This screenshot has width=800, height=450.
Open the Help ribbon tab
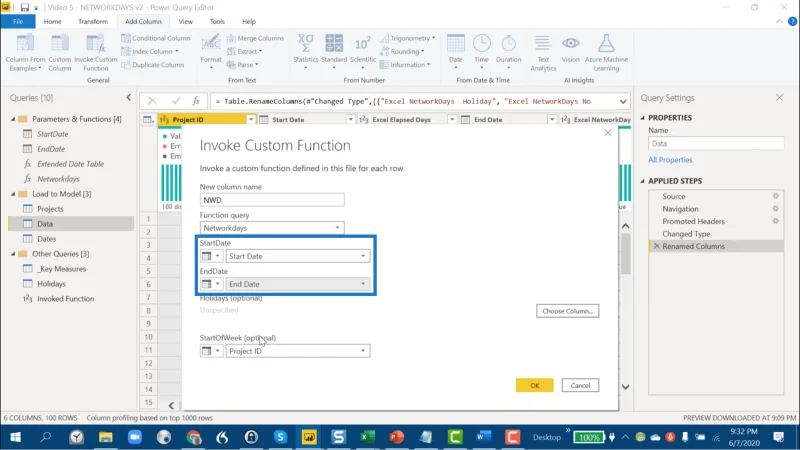pos(248,21)
